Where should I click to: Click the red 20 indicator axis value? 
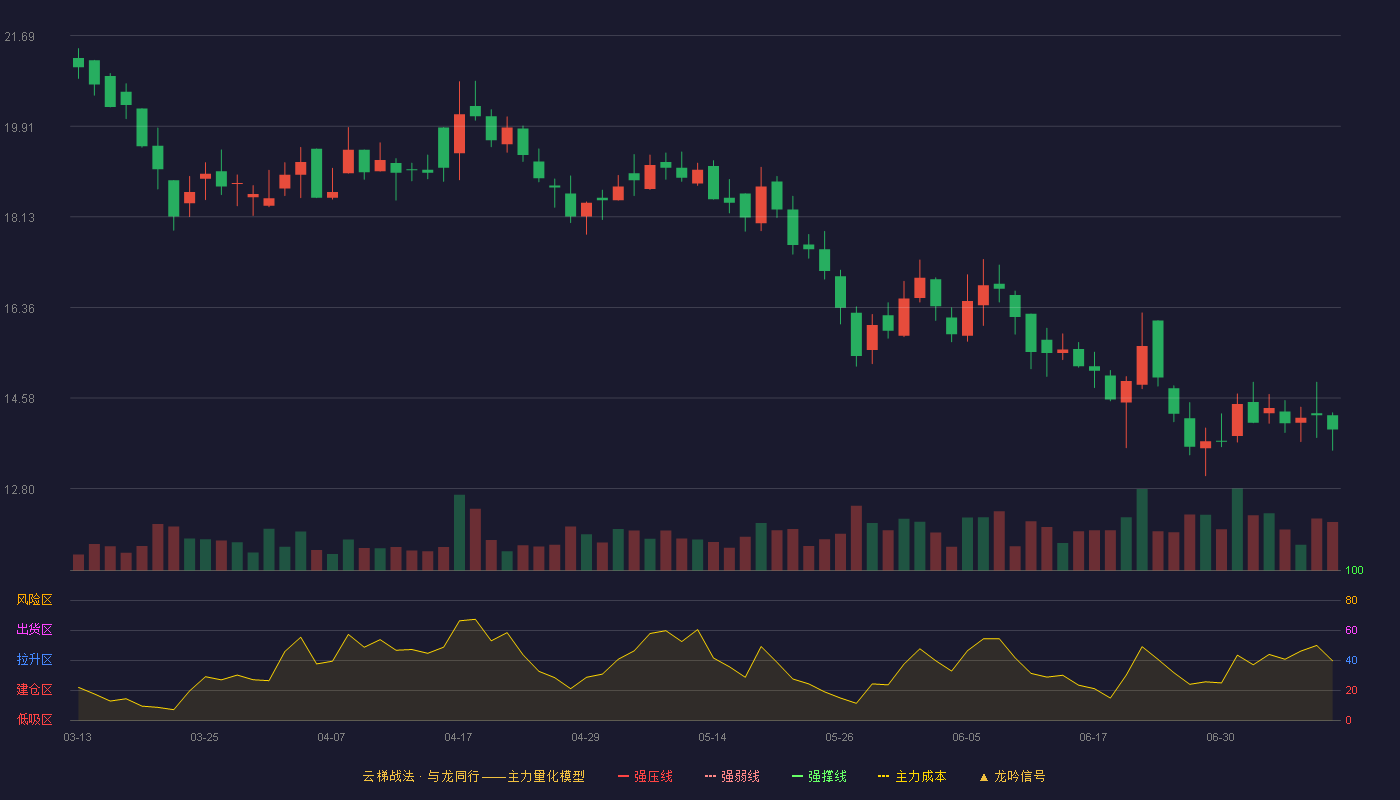(1351, 691)
